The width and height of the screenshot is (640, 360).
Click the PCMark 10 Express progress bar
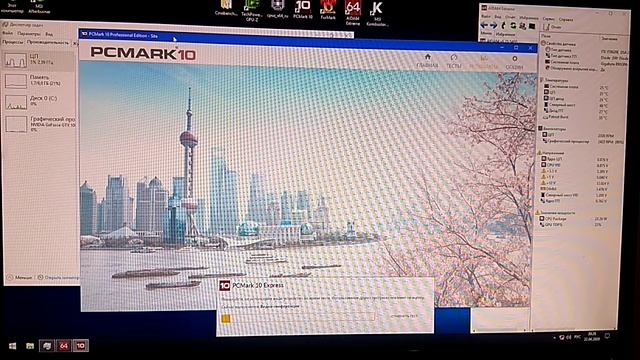(298, 318)
